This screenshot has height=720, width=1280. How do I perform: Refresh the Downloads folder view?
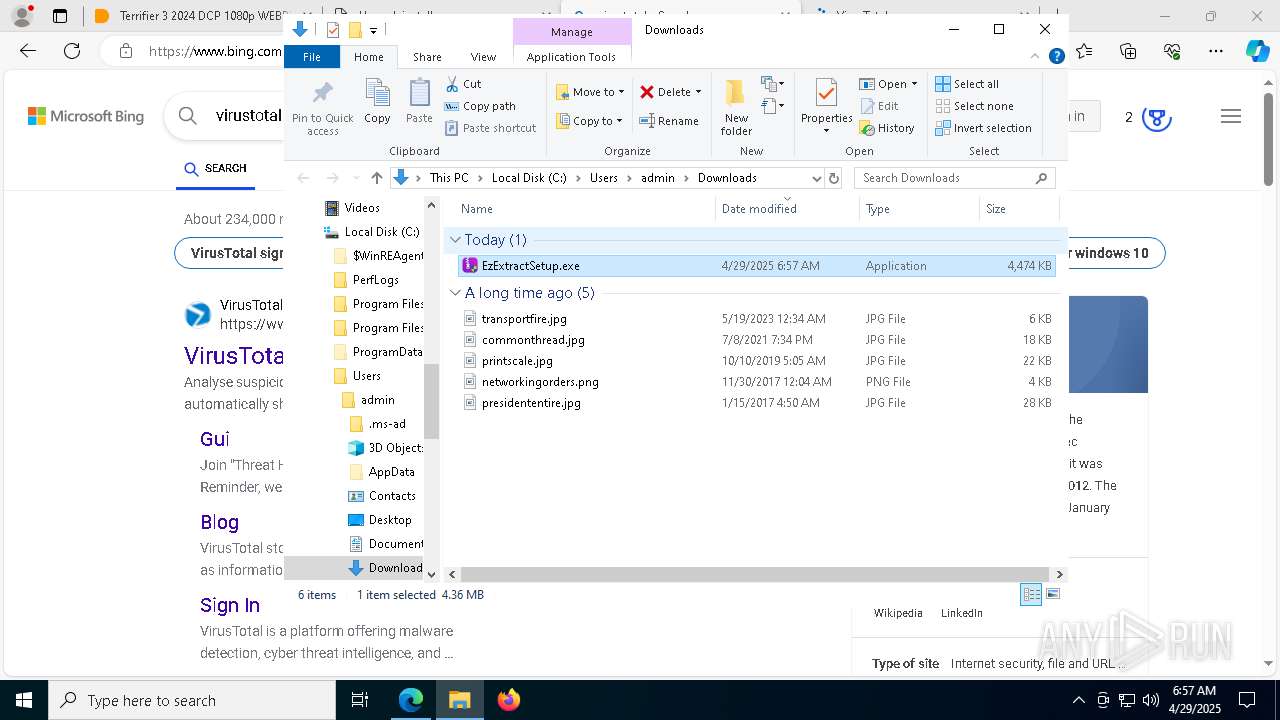click(x=834, y=178)
